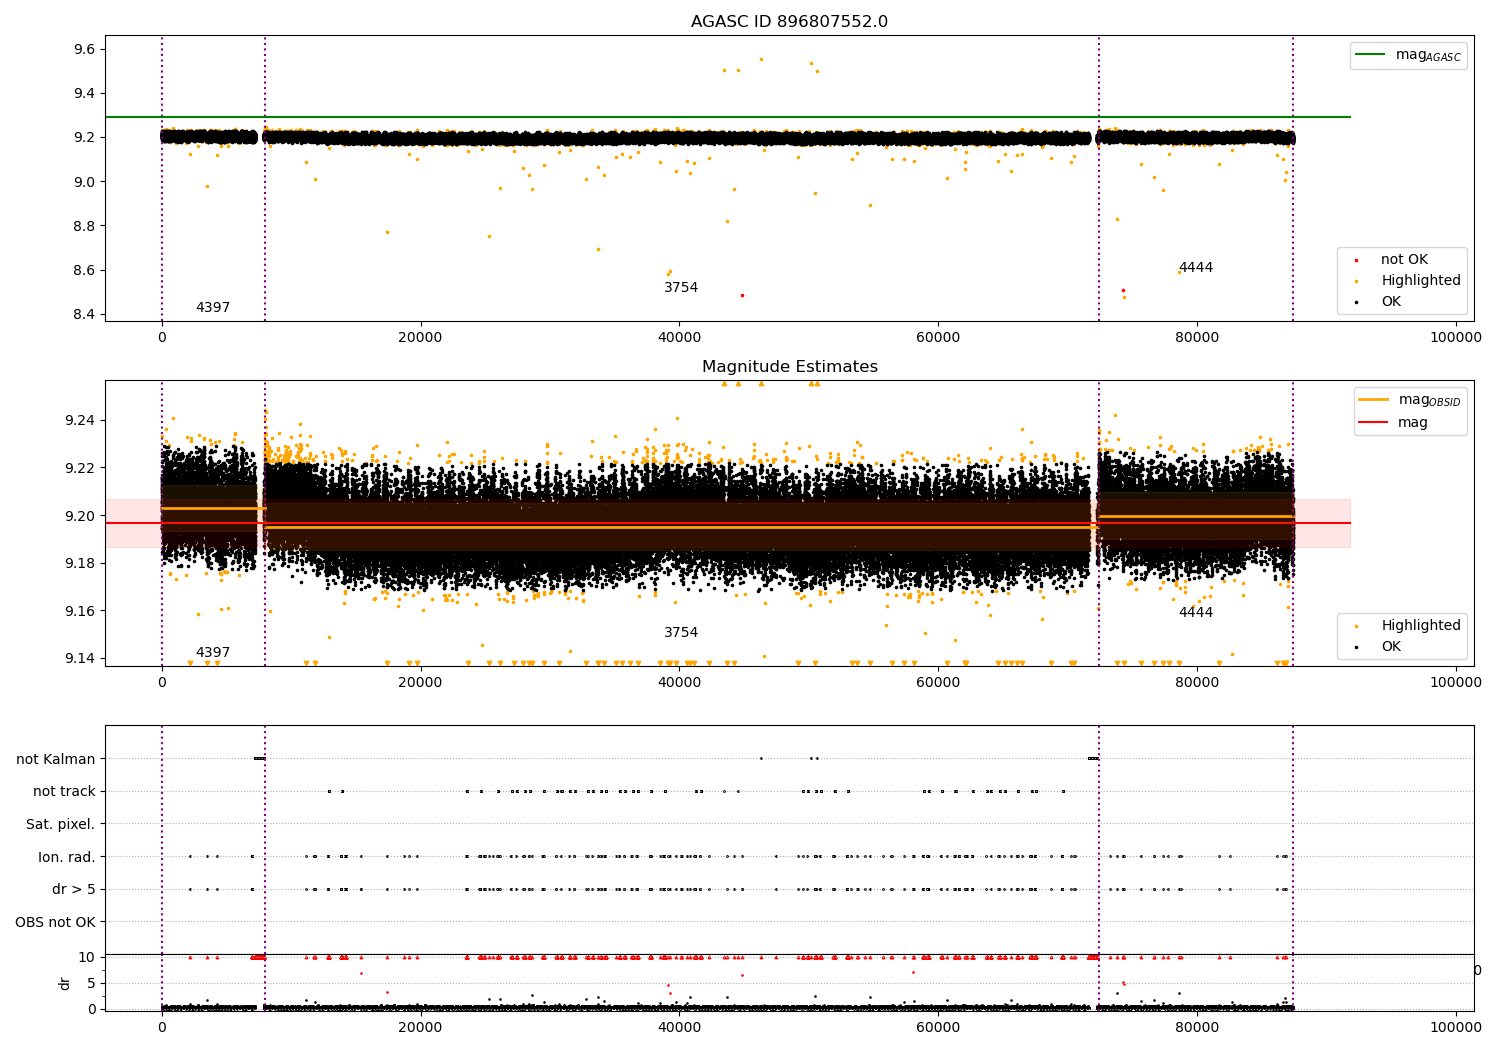Click the 40000 x-tick under Magnitude Estimates plot
This screenshot has height=1050, width=1500.
point(679,682)
